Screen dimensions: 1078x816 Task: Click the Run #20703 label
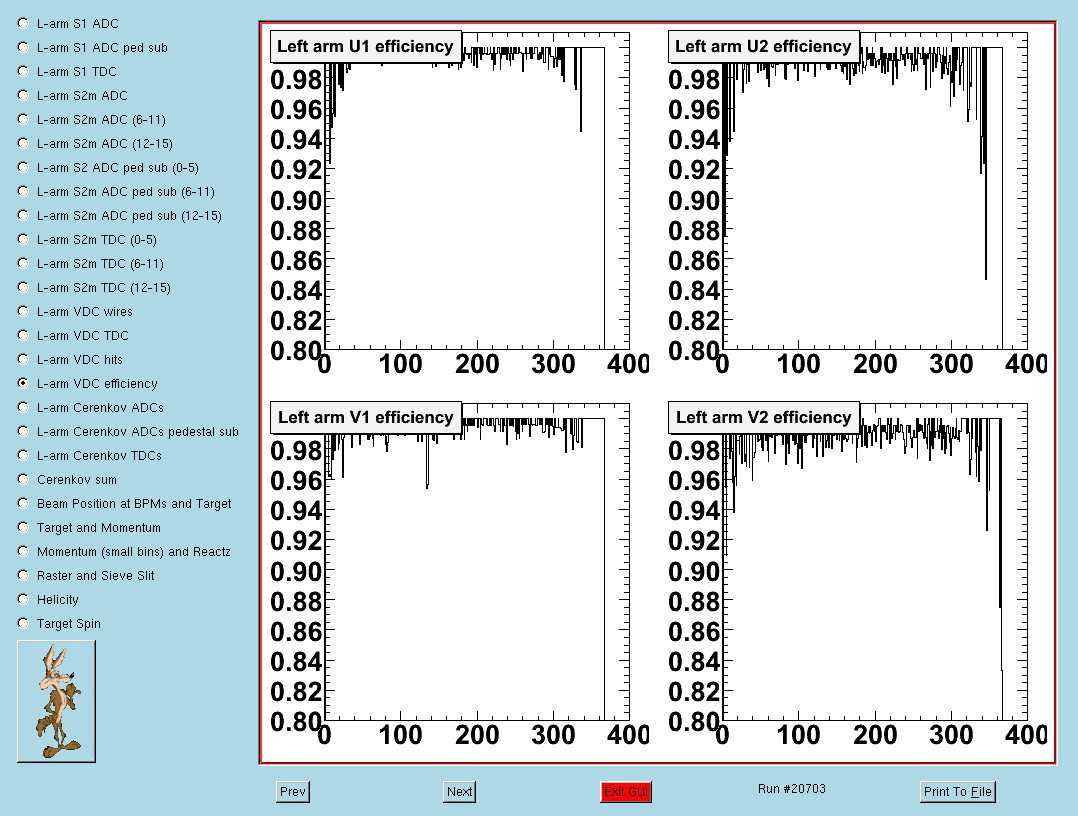[x=792, y=789]
